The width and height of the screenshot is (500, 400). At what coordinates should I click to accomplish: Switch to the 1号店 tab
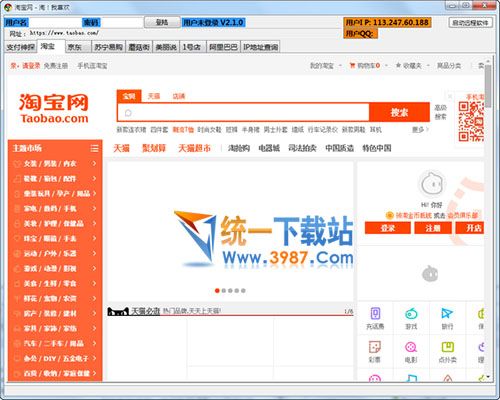[x=192, y=47]
